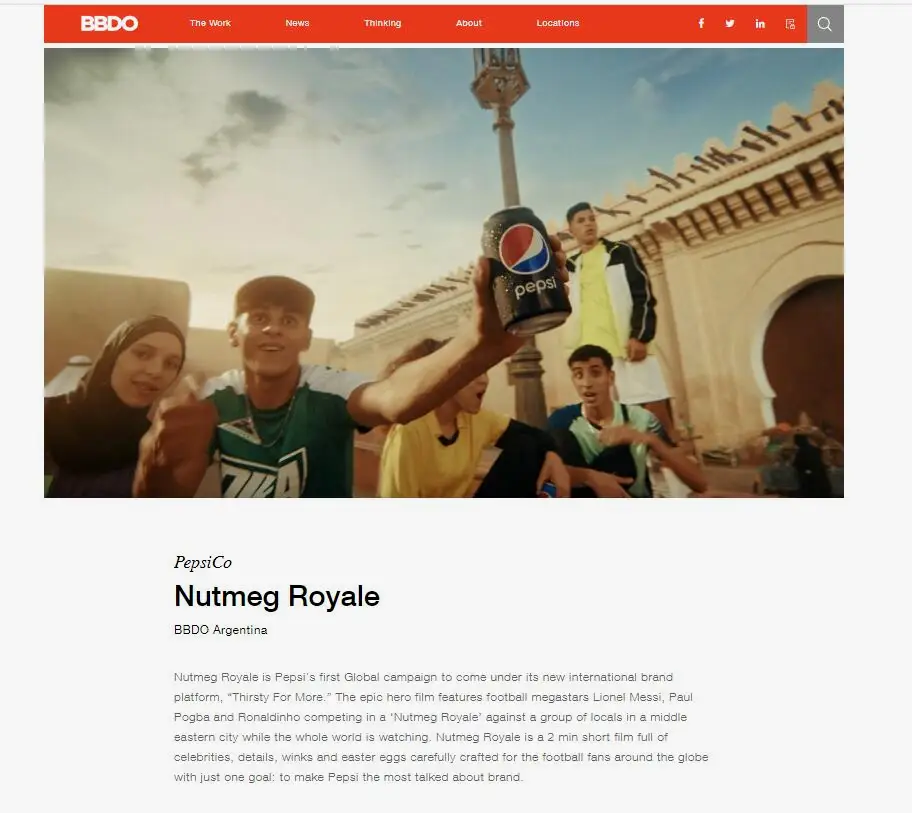Click the Nutmeg Royale headline

(x=277, y=596)
